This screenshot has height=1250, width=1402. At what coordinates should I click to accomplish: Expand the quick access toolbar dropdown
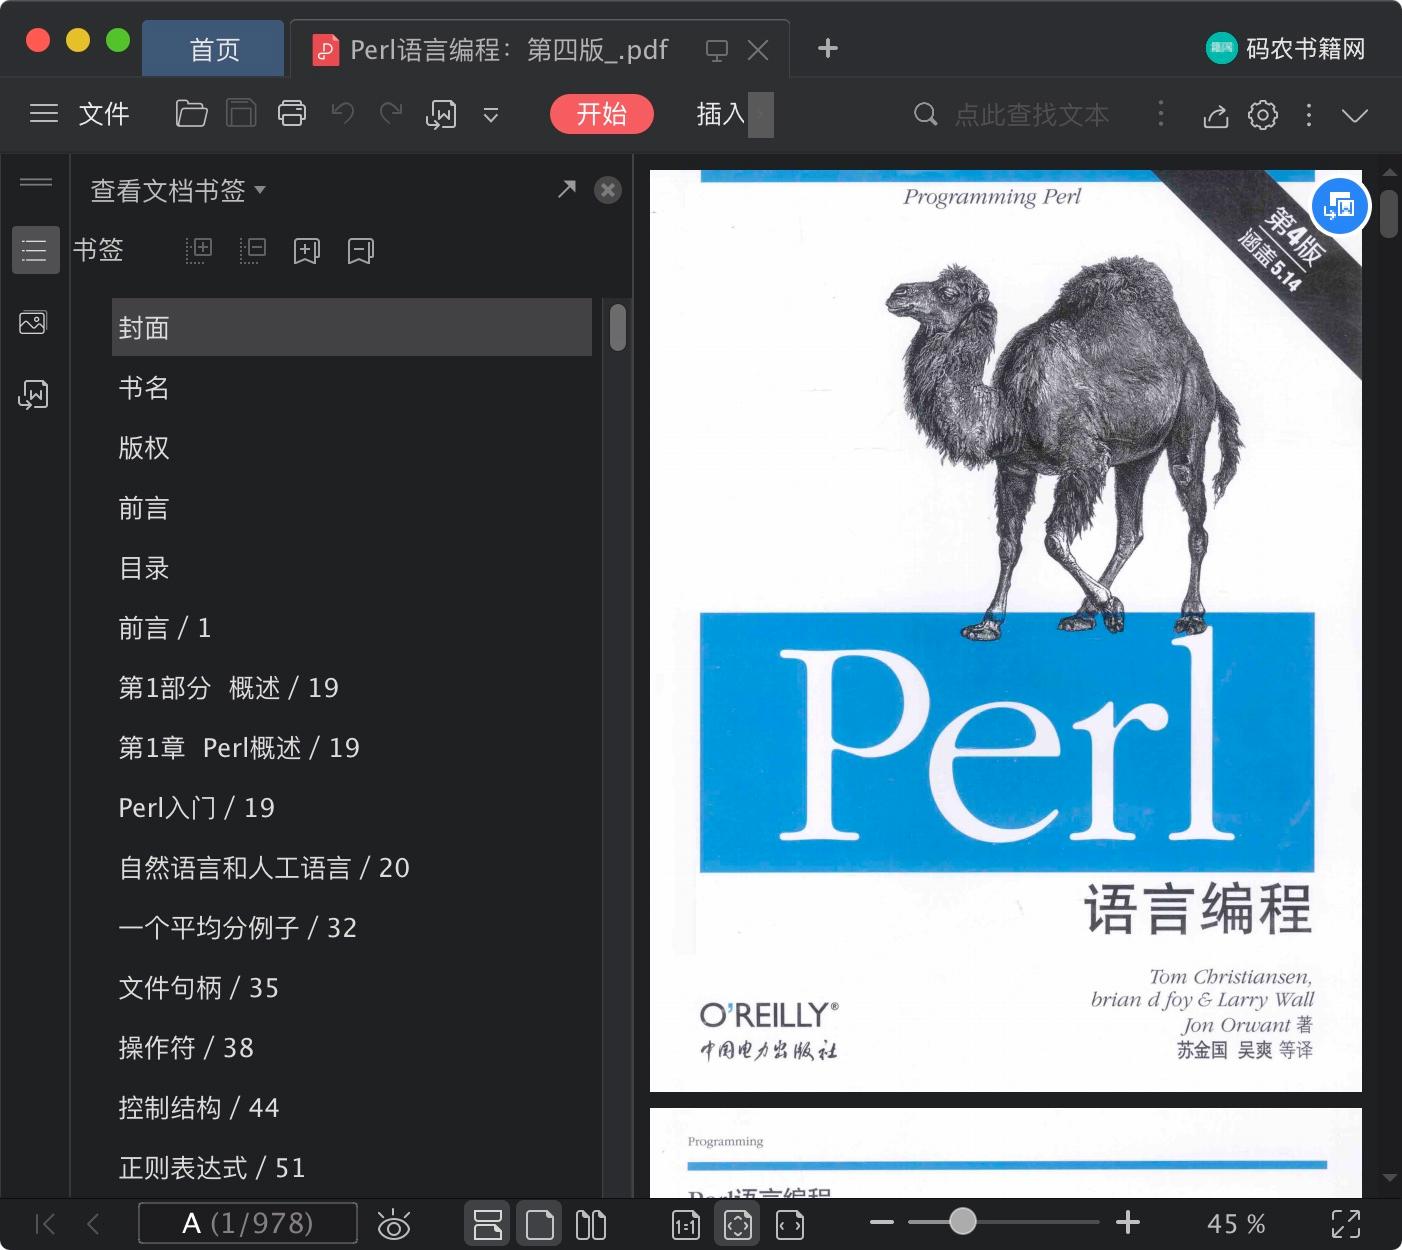coord(491,115)
